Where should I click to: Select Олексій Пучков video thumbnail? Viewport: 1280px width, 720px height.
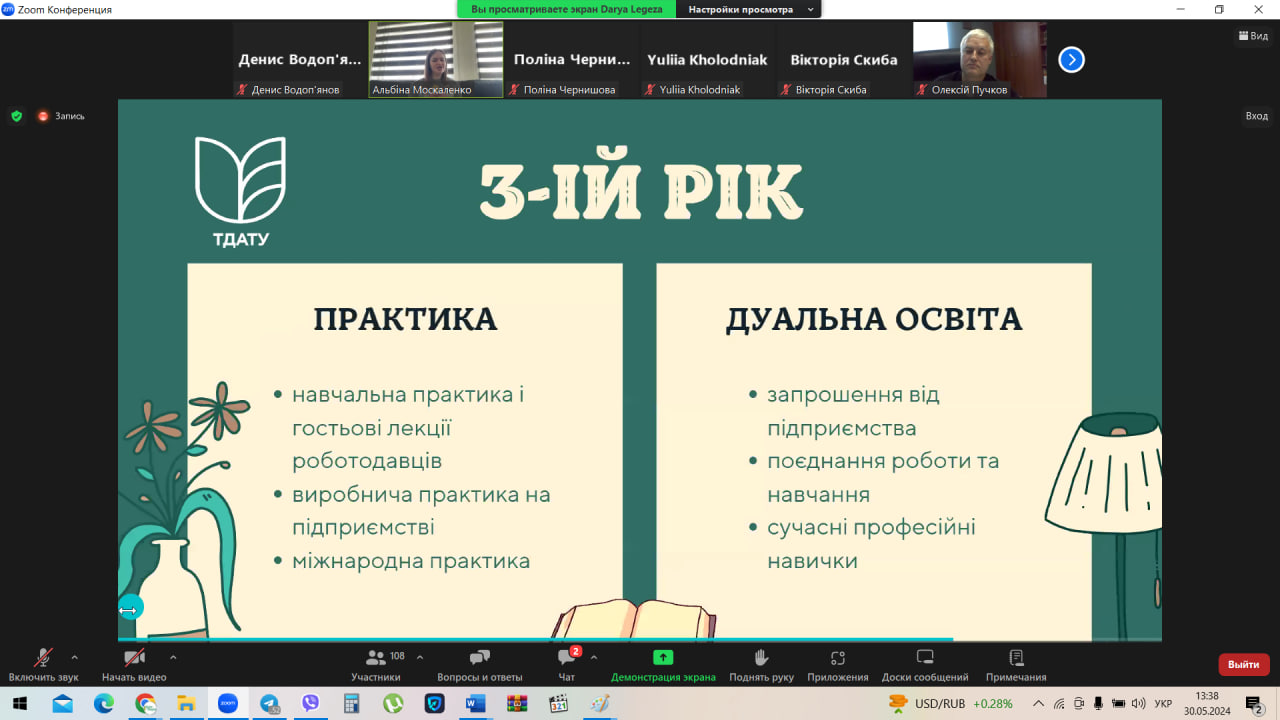tap(980, 59)
